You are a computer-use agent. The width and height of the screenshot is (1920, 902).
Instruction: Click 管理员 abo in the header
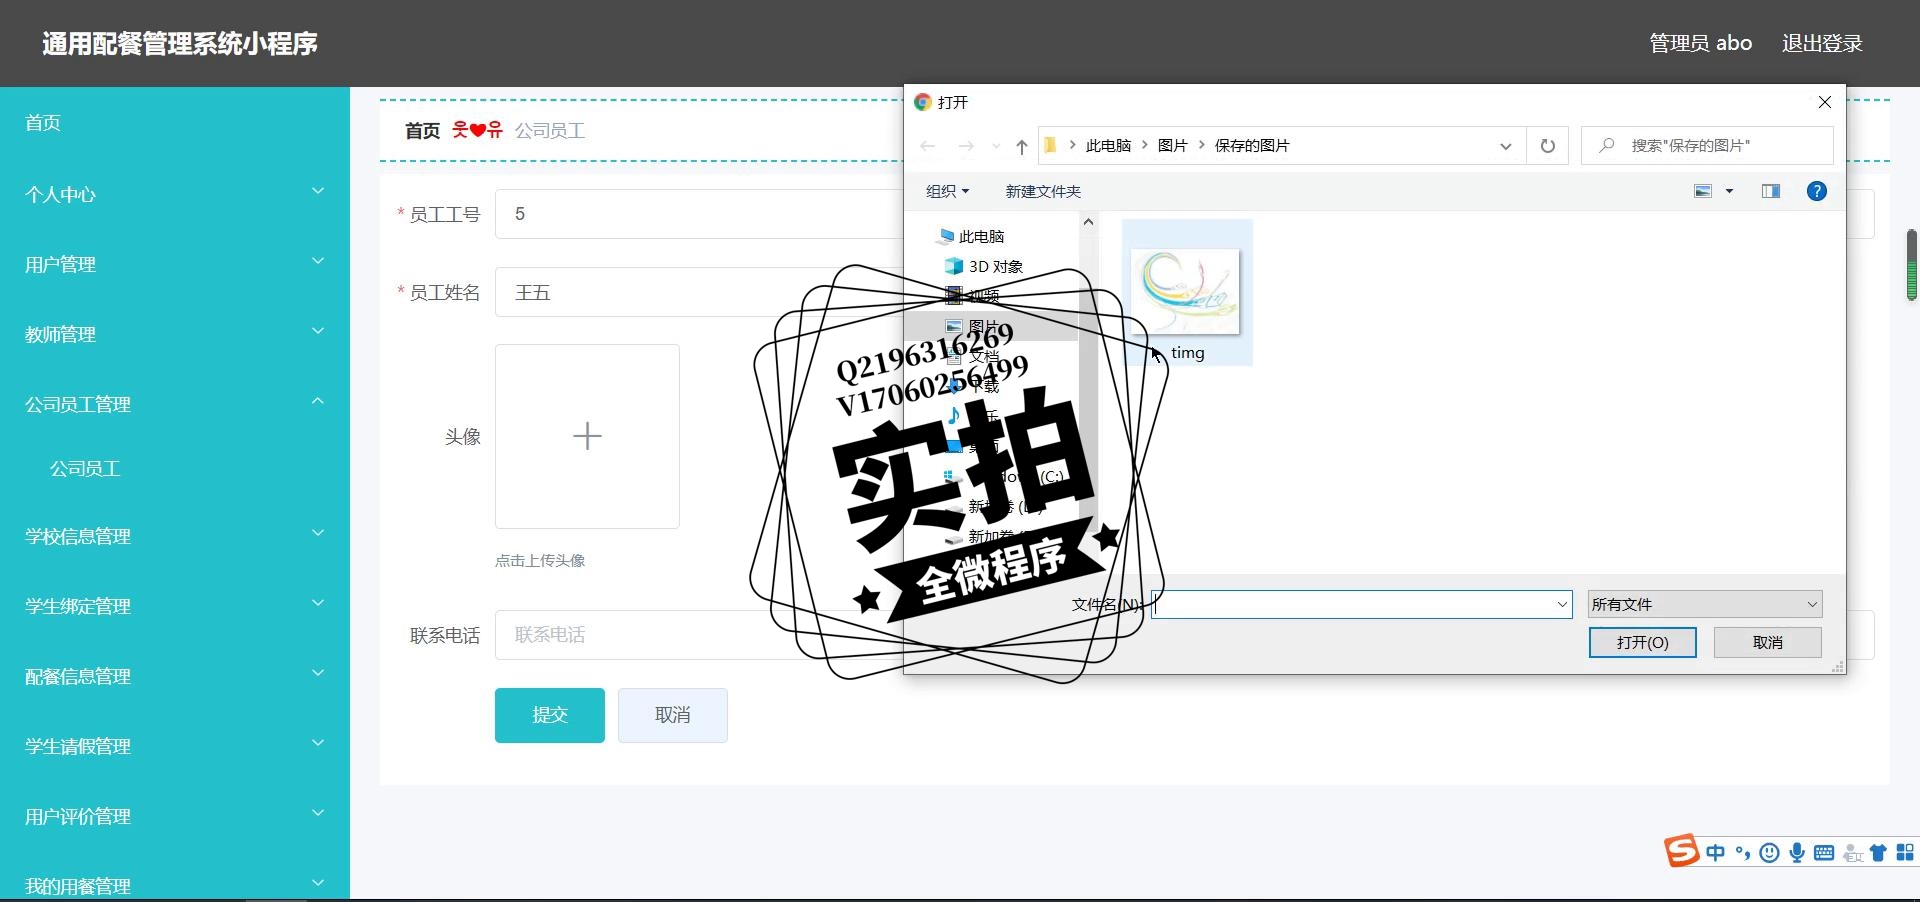pos(1700,43)
